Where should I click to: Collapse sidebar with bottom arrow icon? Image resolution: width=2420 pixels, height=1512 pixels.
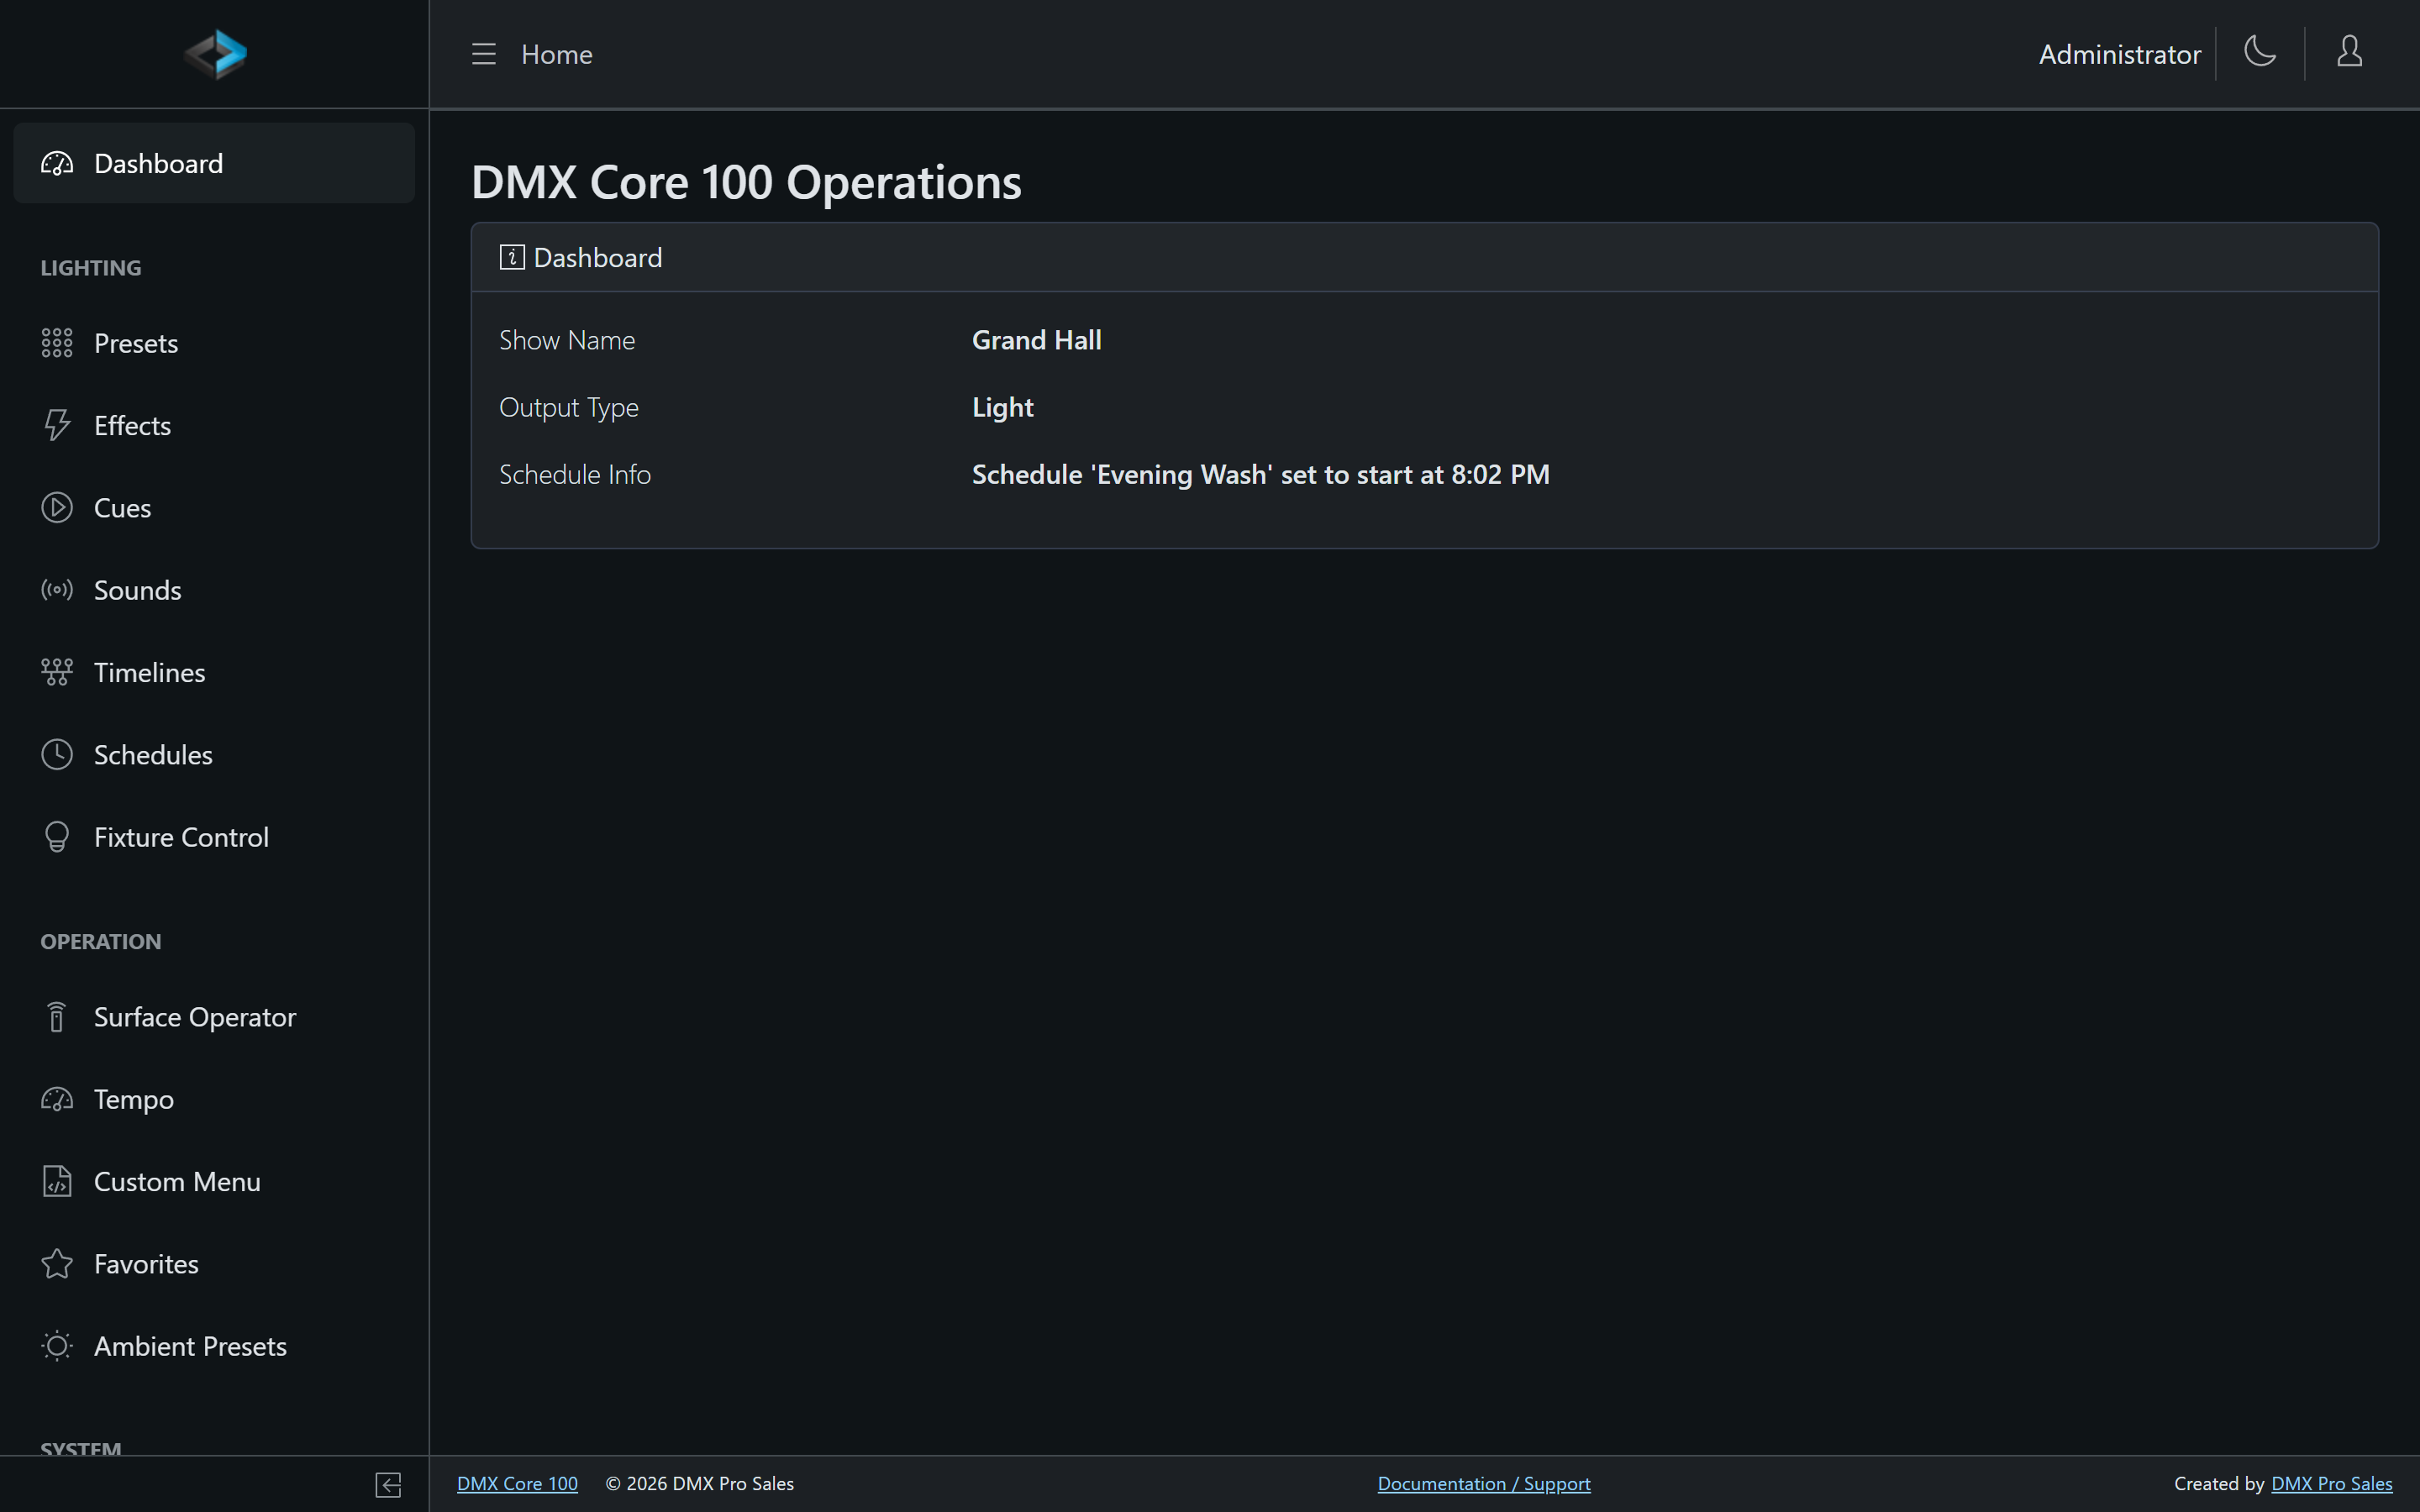(388, 1485)
